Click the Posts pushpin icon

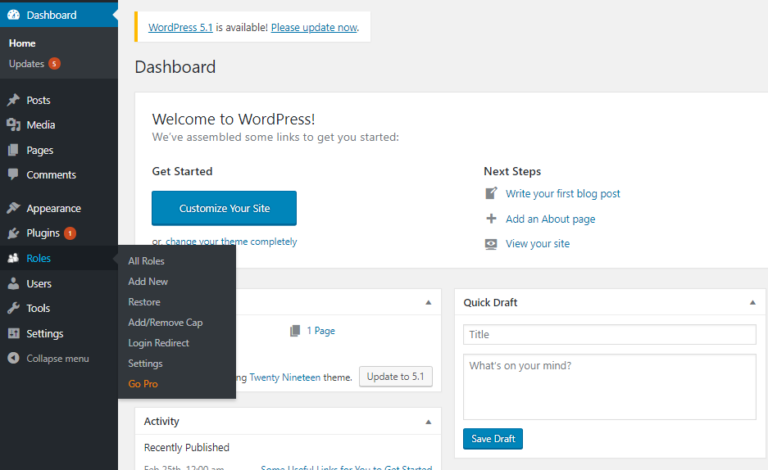point(13,100)
